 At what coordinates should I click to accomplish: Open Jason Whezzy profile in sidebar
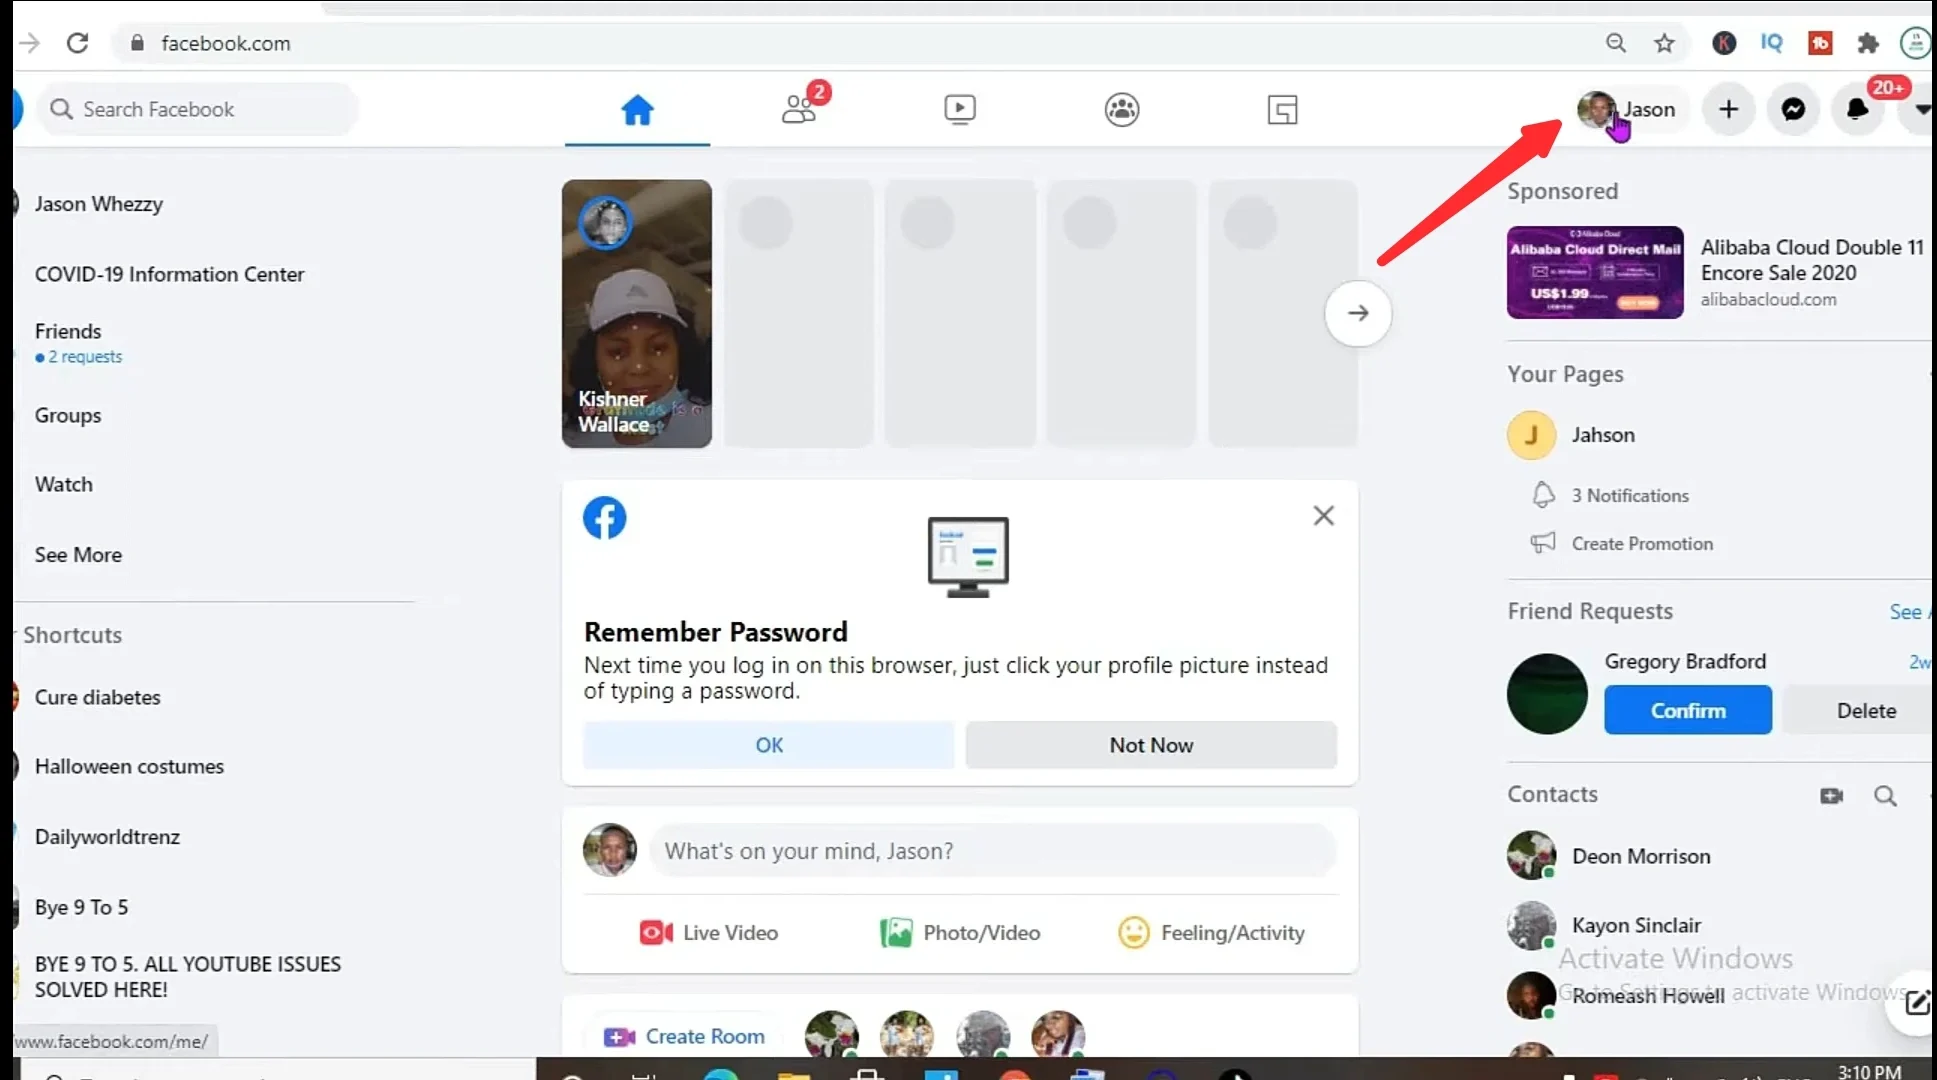coord(98,204)
